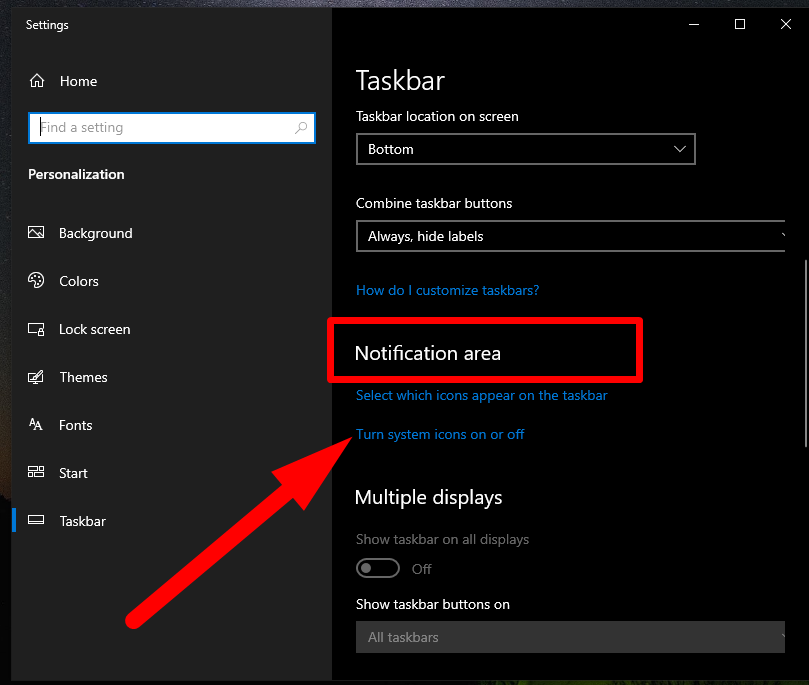
Task: Open Themes settings
Action: tap(83, 377)
